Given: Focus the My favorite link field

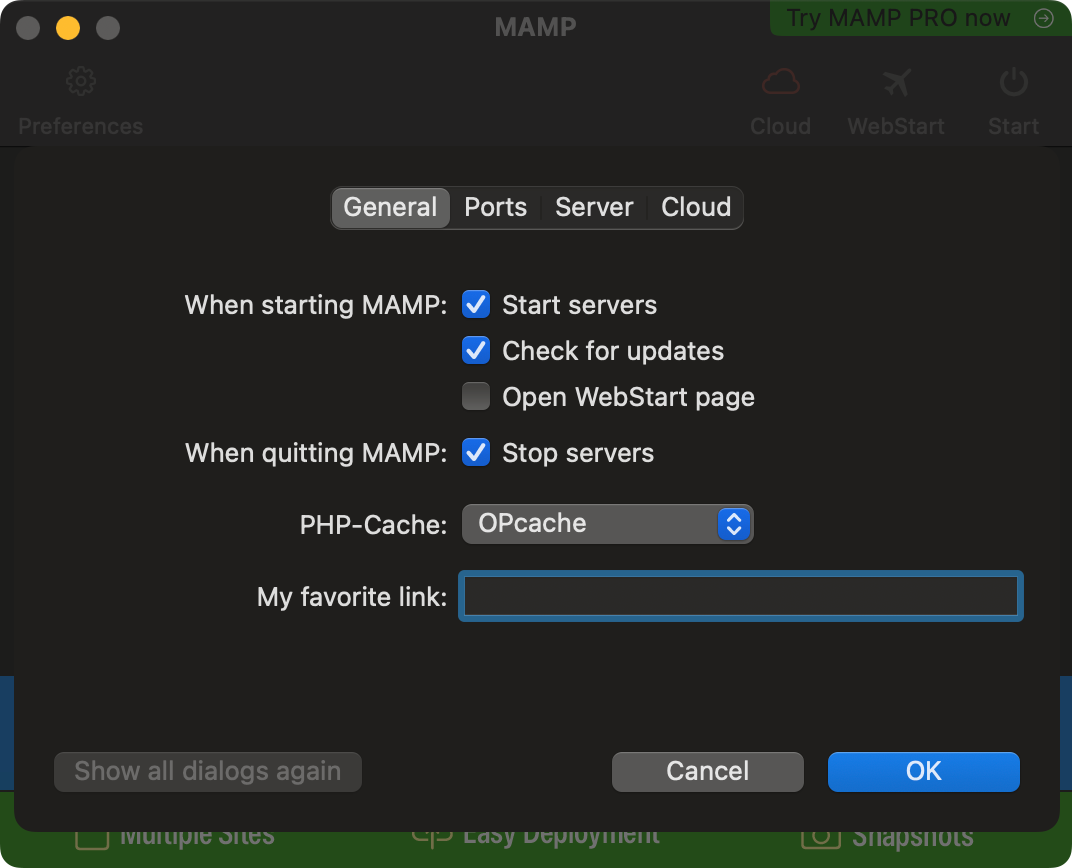Looking at the screenshot, I should (x=740, y=596).
